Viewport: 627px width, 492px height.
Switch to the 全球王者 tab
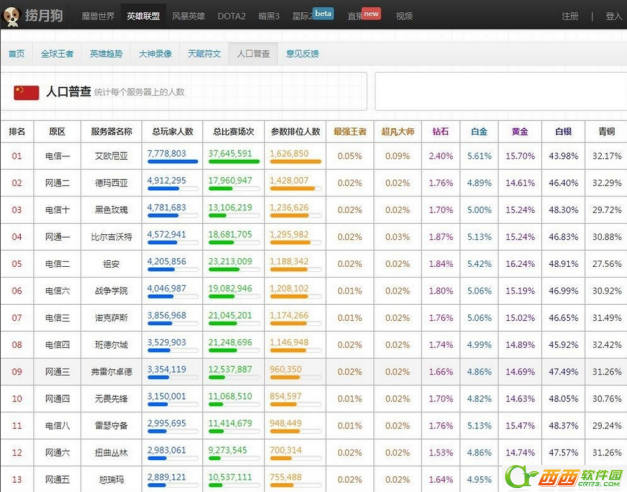(57, 53)
